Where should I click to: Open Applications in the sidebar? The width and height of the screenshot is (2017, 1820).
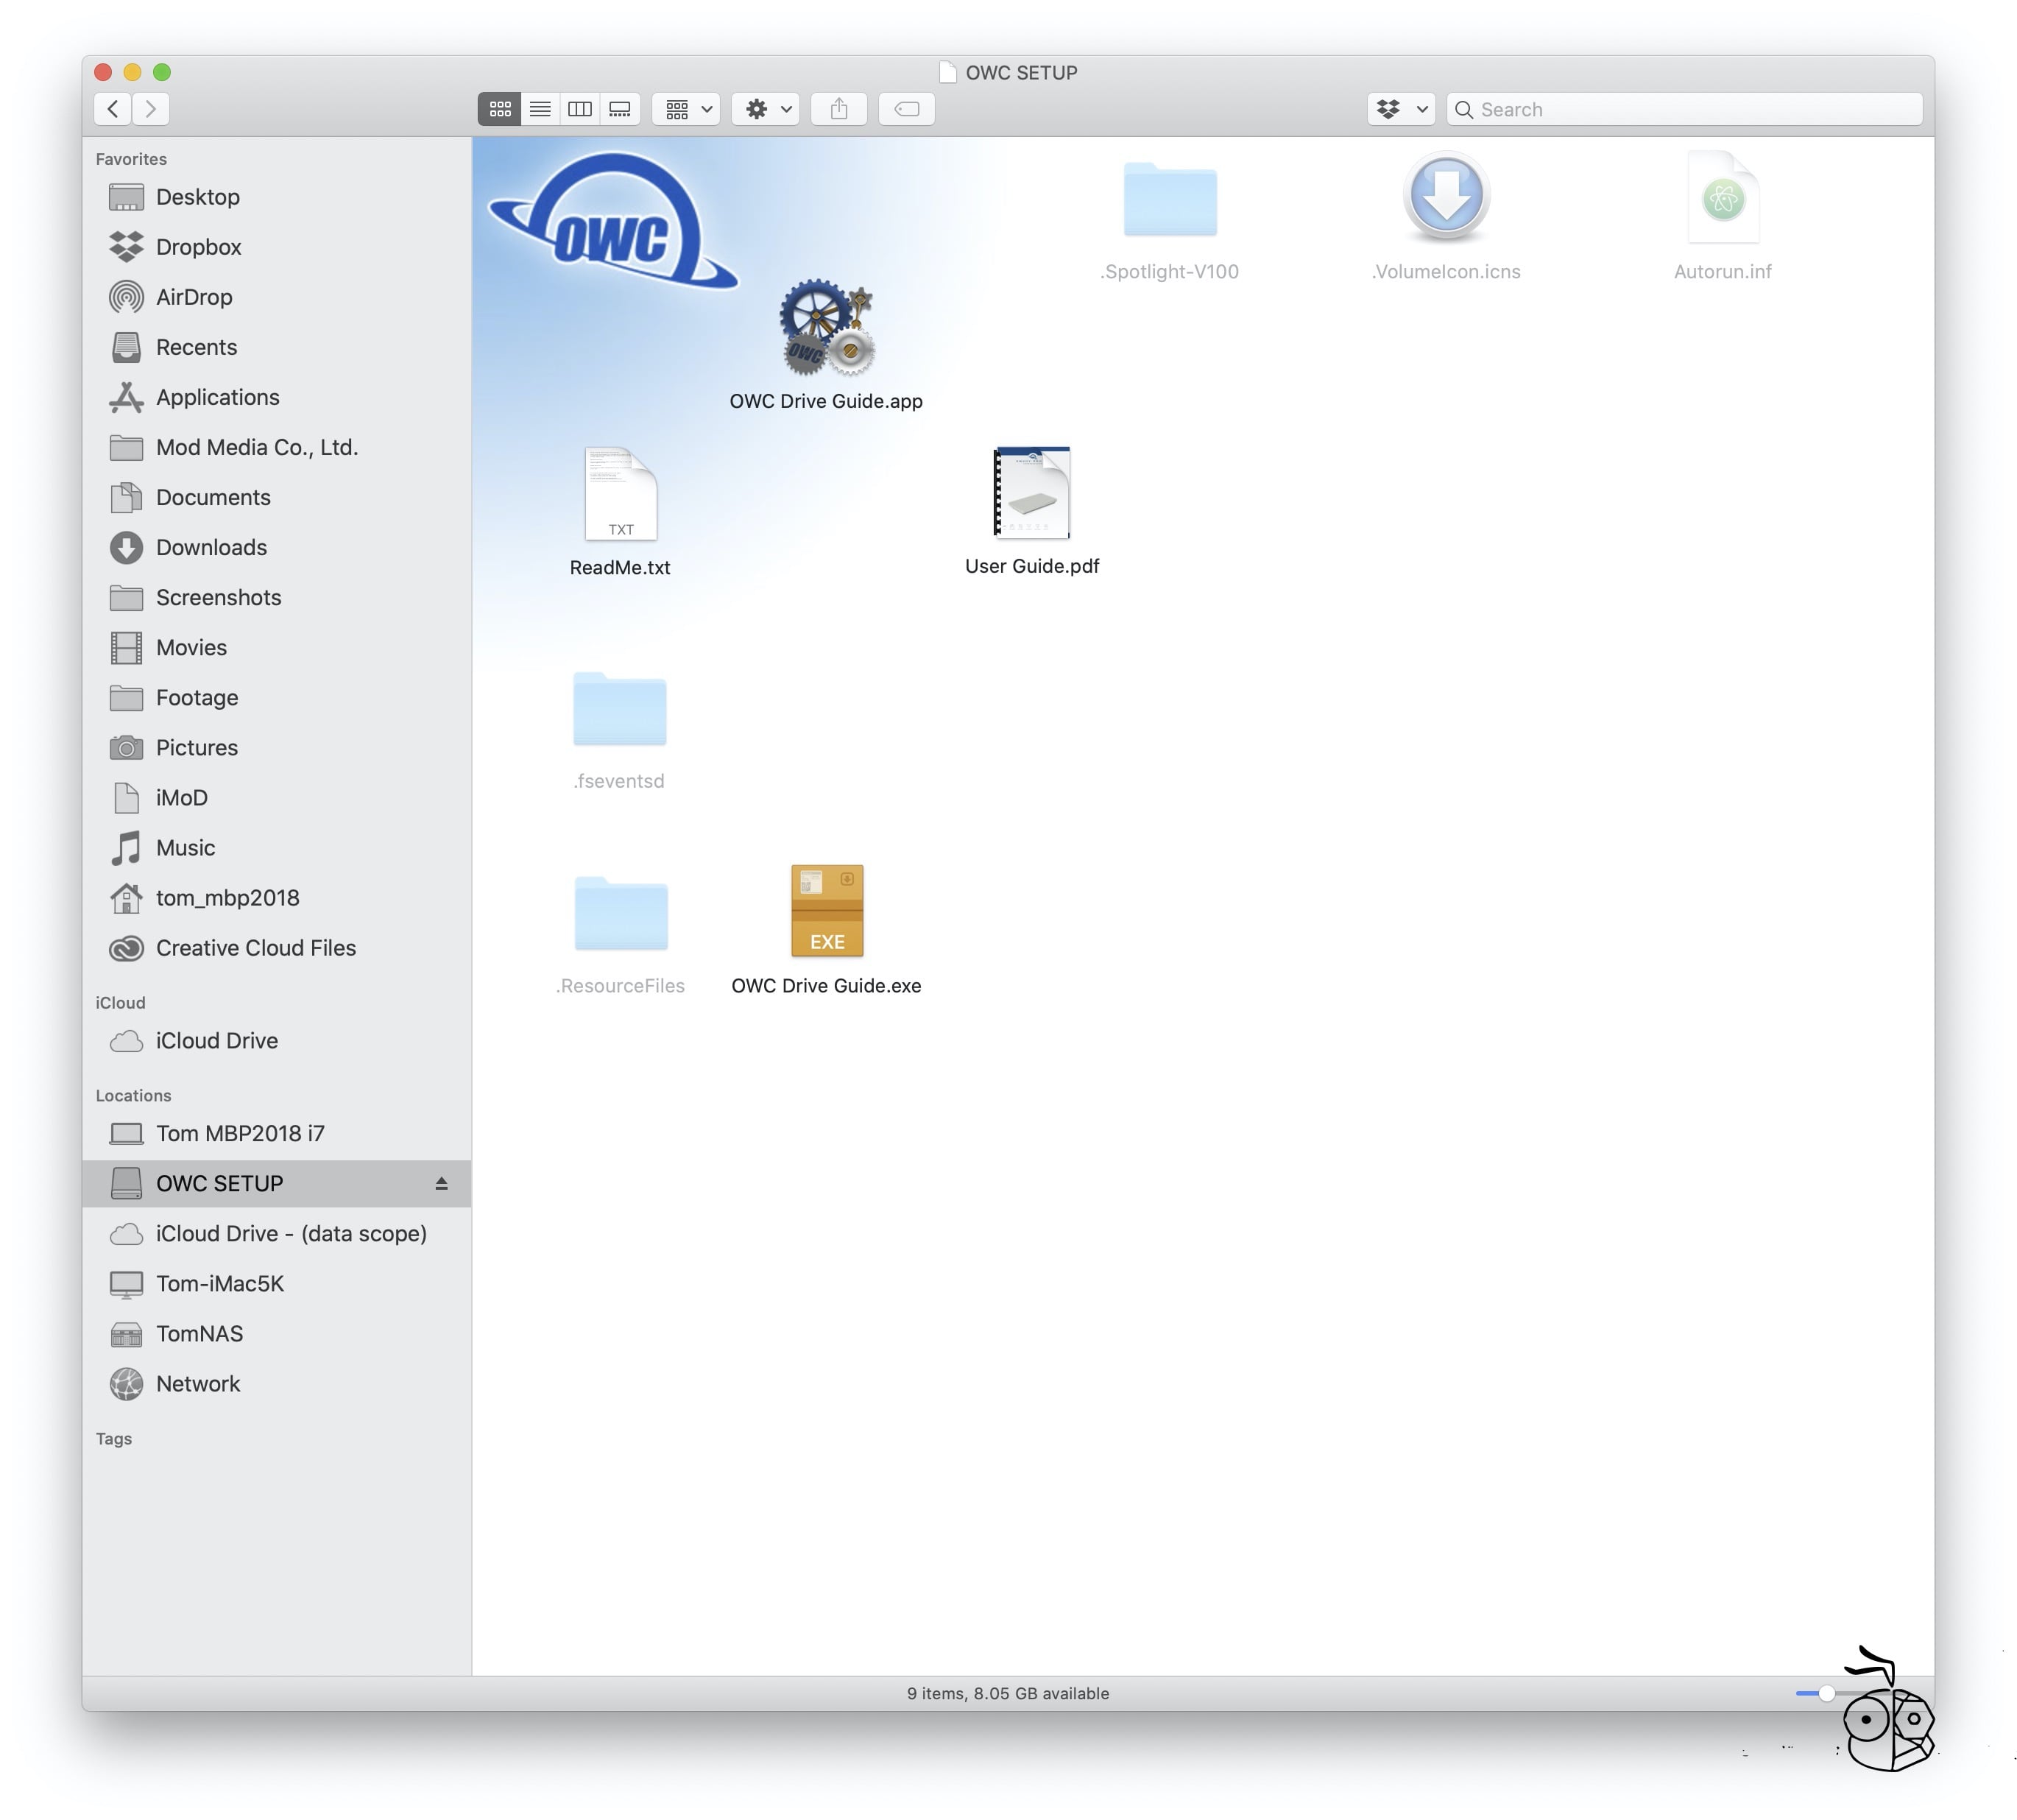[217, 397]
